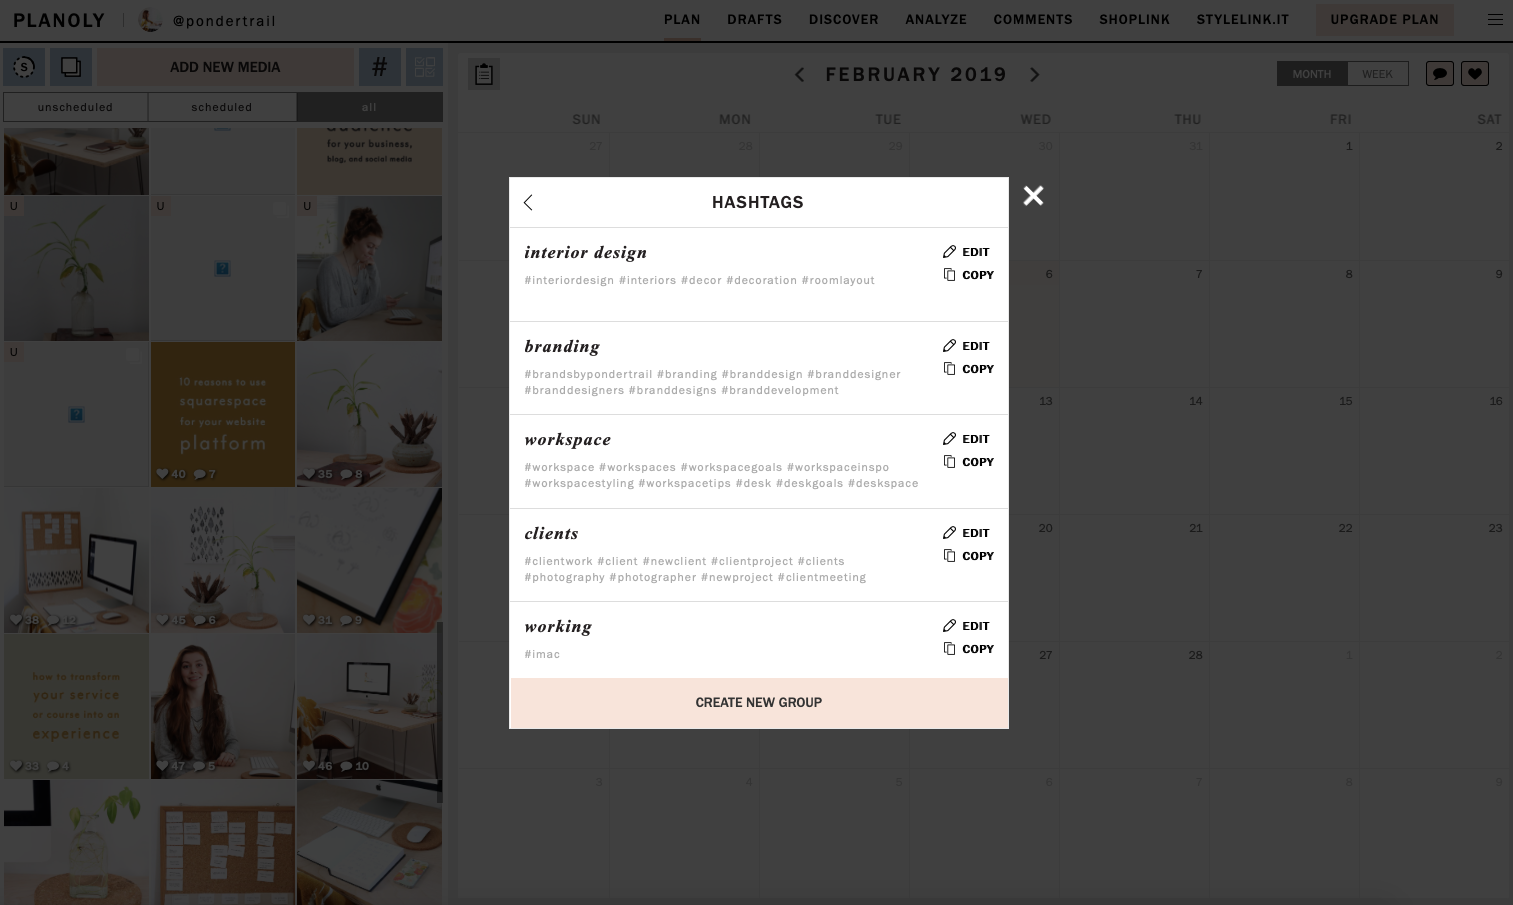Go to the previous month

coord(799,75)
